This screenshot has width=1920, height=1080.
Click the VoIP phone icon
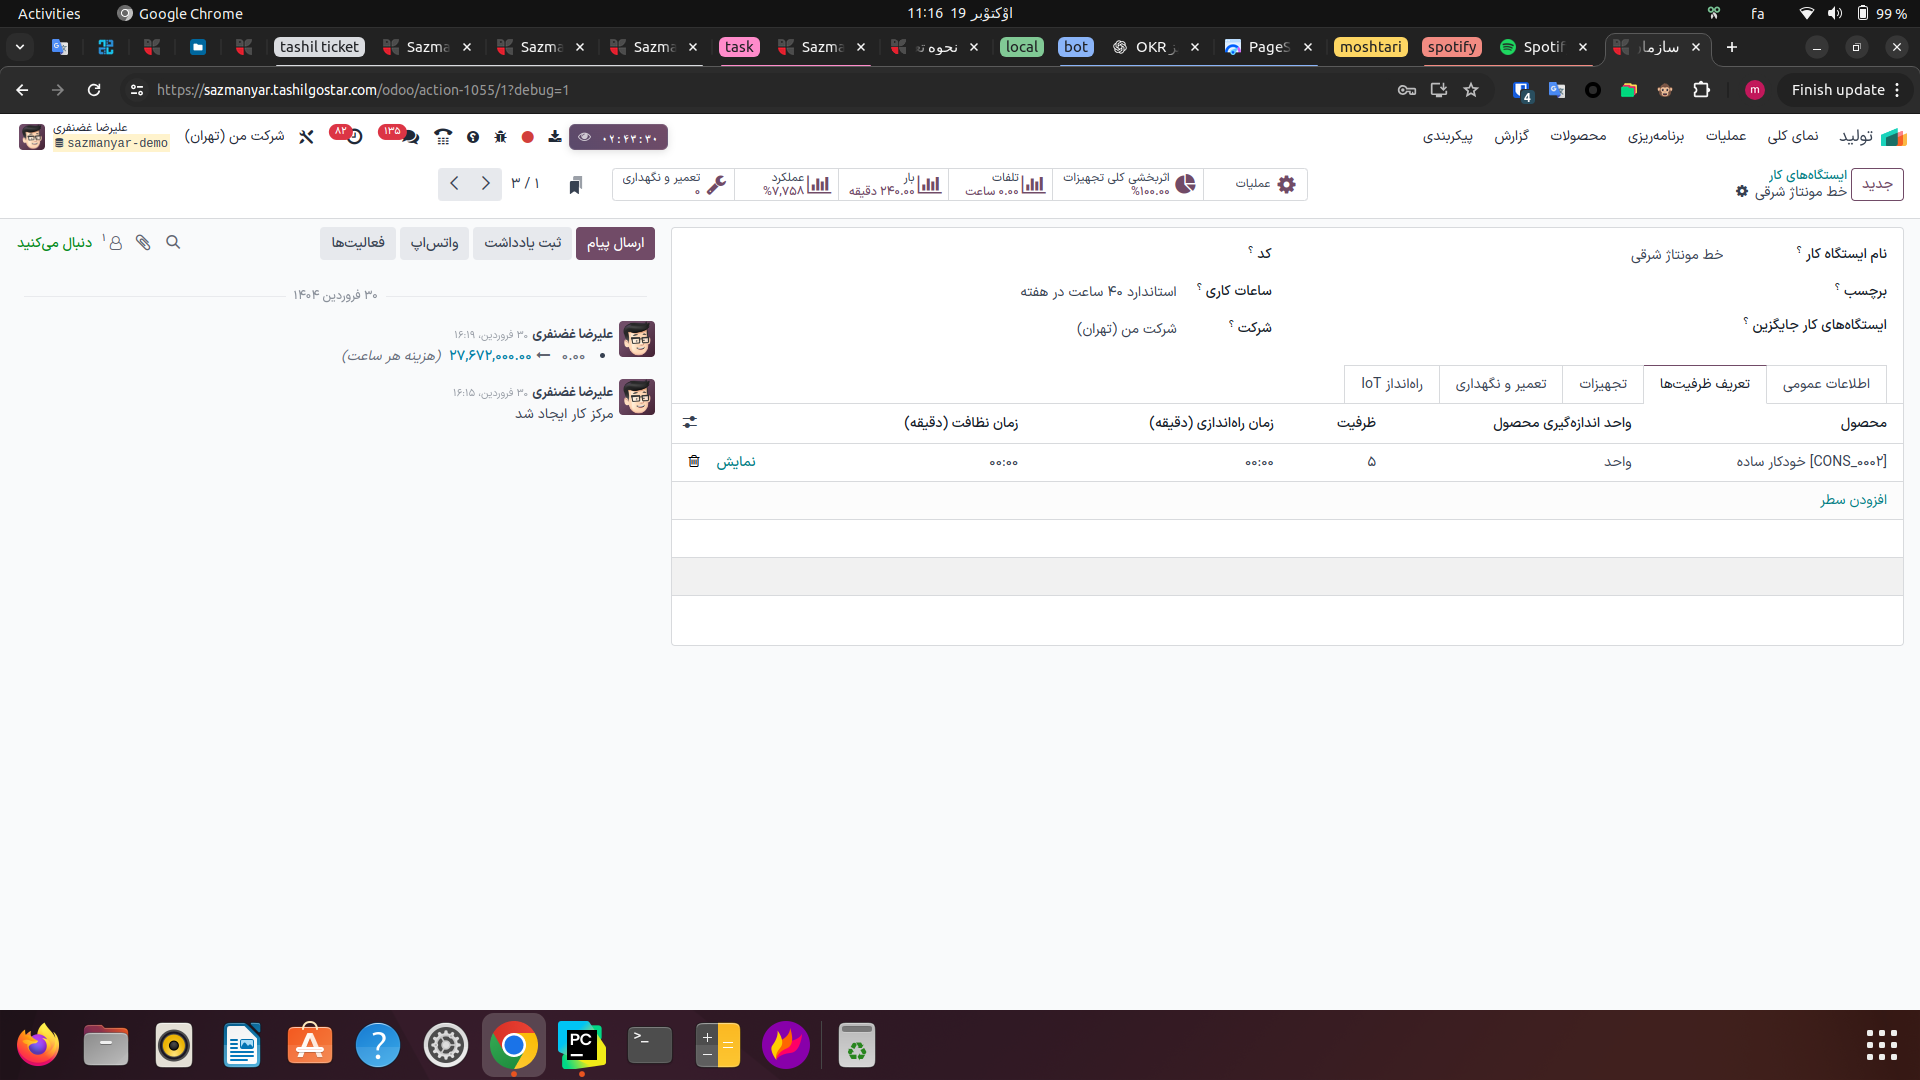click(443, 137)
